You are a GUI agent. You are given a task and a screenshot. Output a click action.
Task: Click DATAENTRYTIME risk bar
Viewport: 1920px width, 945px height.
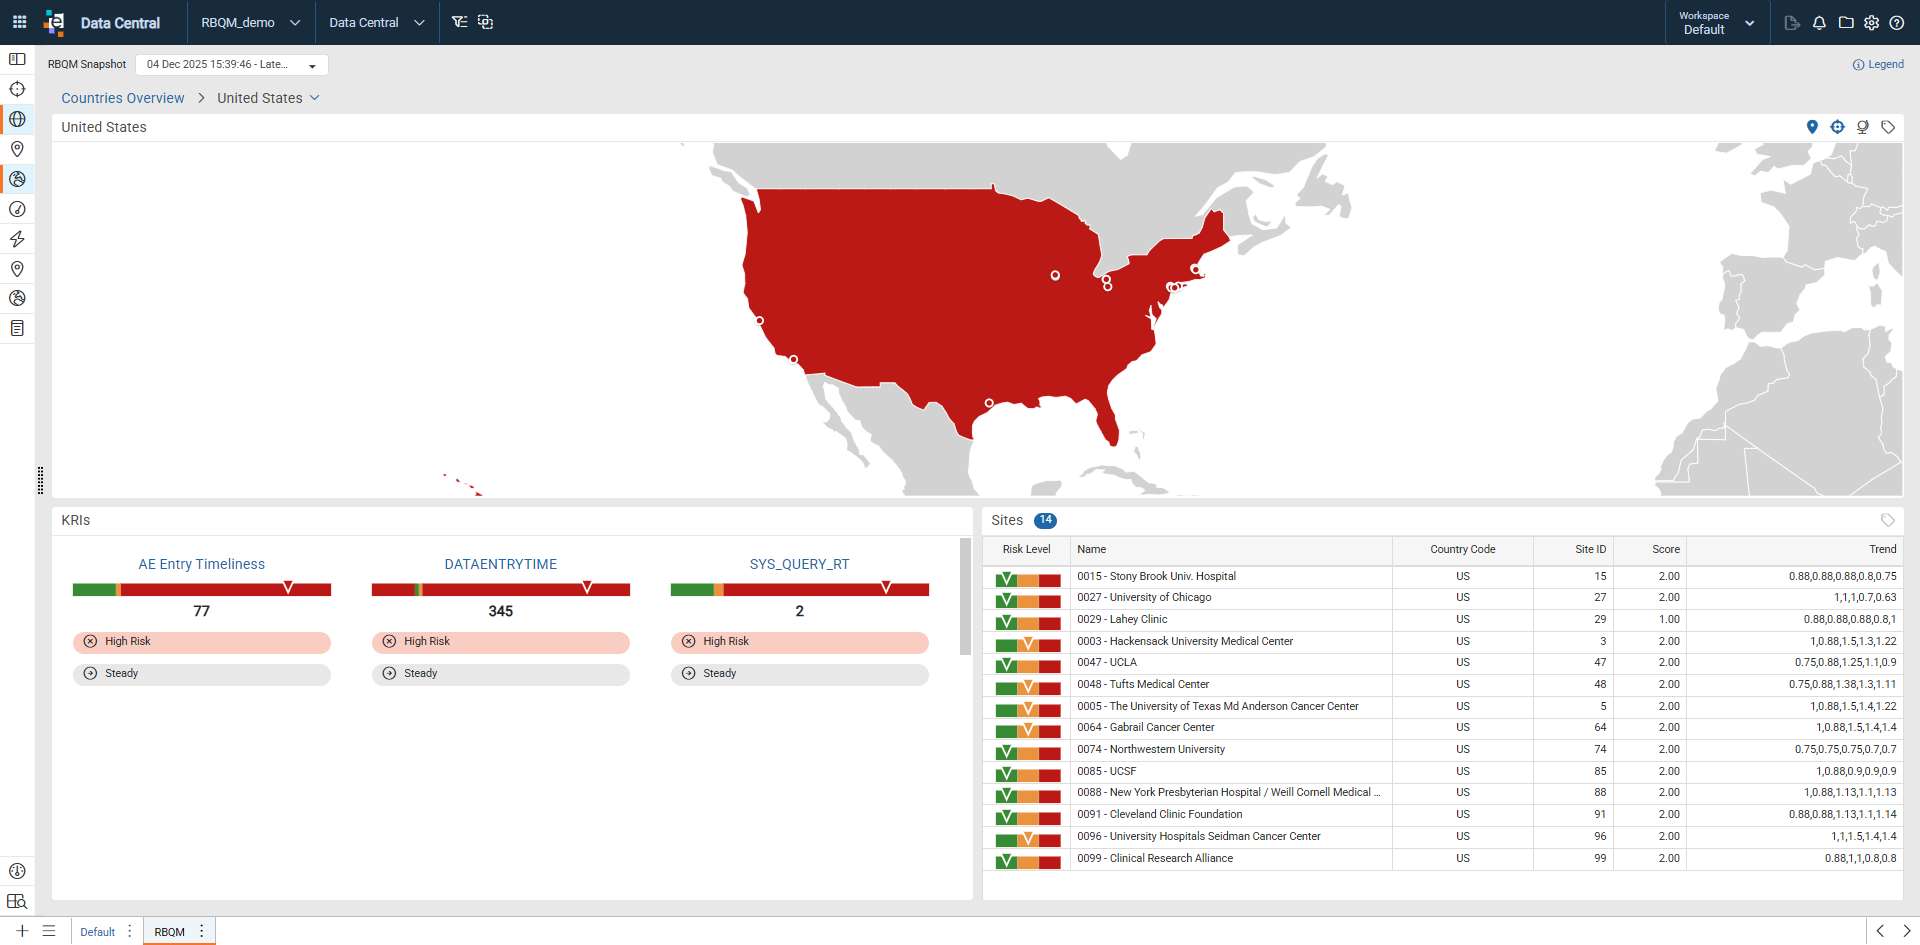(x=501, y=589)
